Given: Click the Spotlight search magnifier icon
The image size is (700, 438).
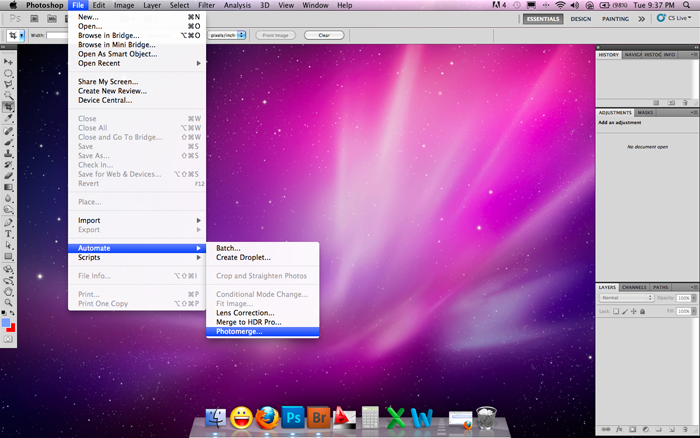Looking at the screenshot, I should [689, 5].
